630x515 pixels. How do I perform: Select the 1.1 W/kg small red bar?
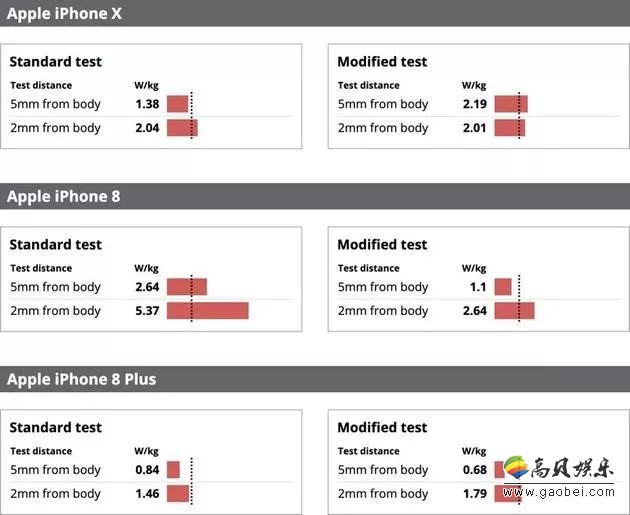coord(503,287)
